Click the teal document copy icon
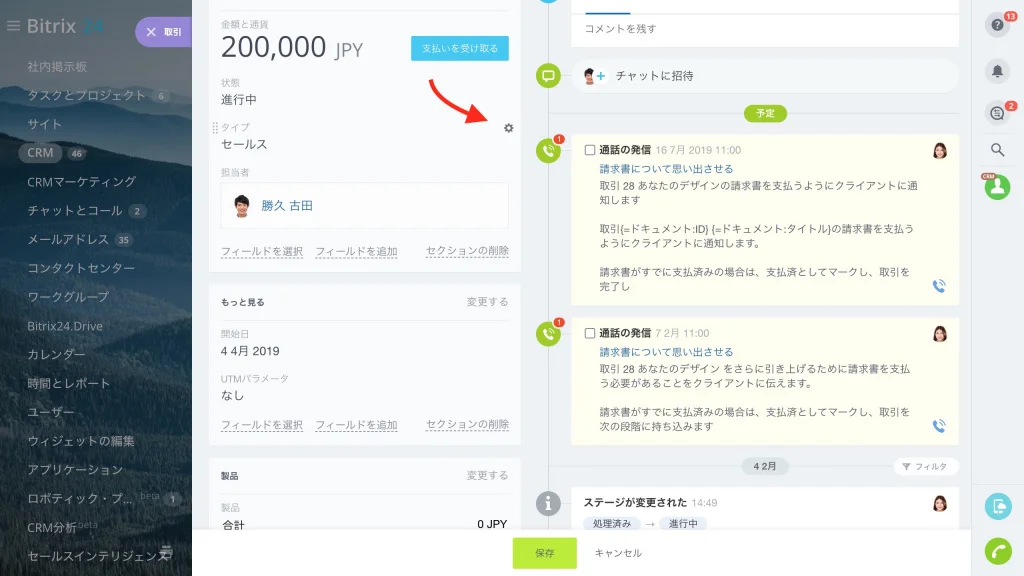 click(x=998, y=506)
